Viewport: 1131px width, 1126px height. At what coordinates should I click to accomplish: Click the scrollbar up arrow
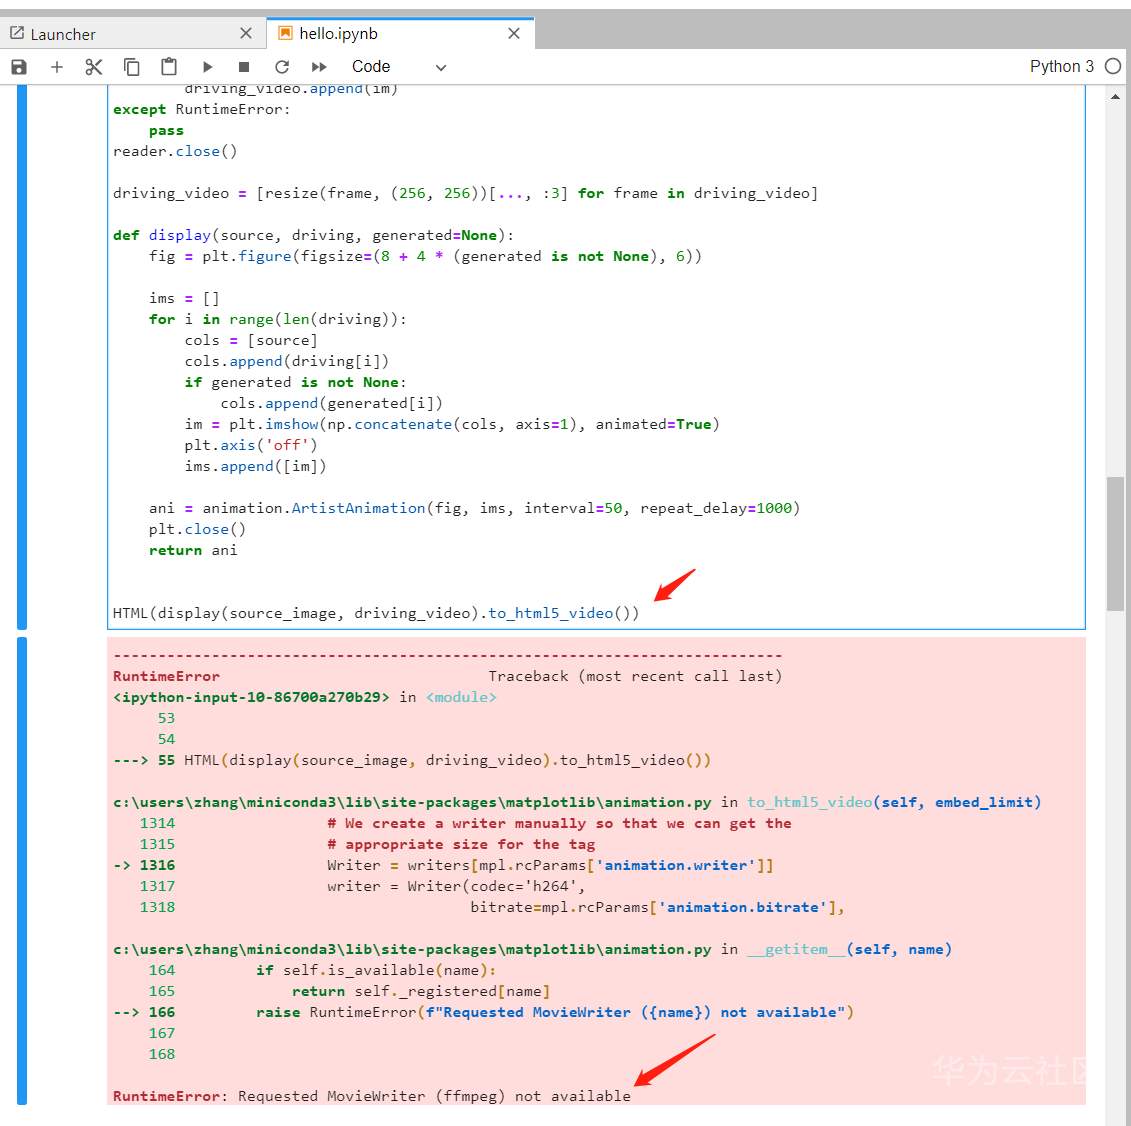[1115, 97]
